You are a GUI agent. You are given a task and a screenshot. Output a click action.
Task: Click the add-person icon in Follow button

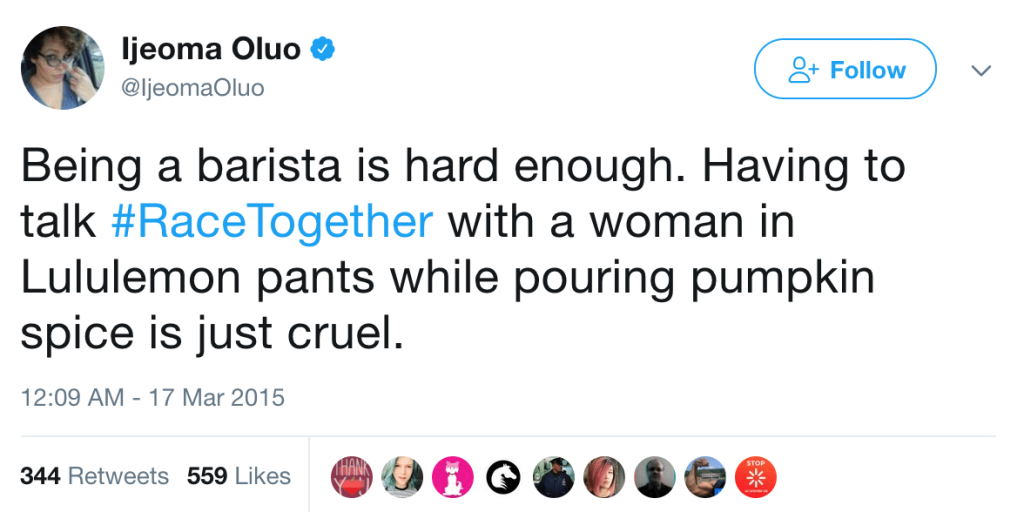click(x=804, y=70)
